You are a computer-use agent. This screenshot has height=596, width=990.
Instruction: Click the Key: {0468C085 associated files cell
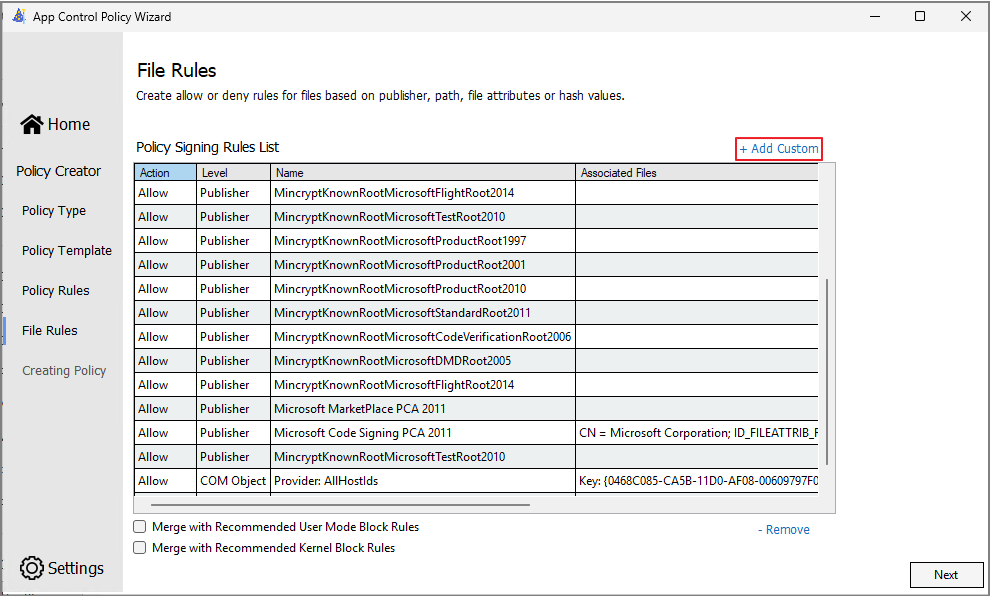click(x=697, y=480)
